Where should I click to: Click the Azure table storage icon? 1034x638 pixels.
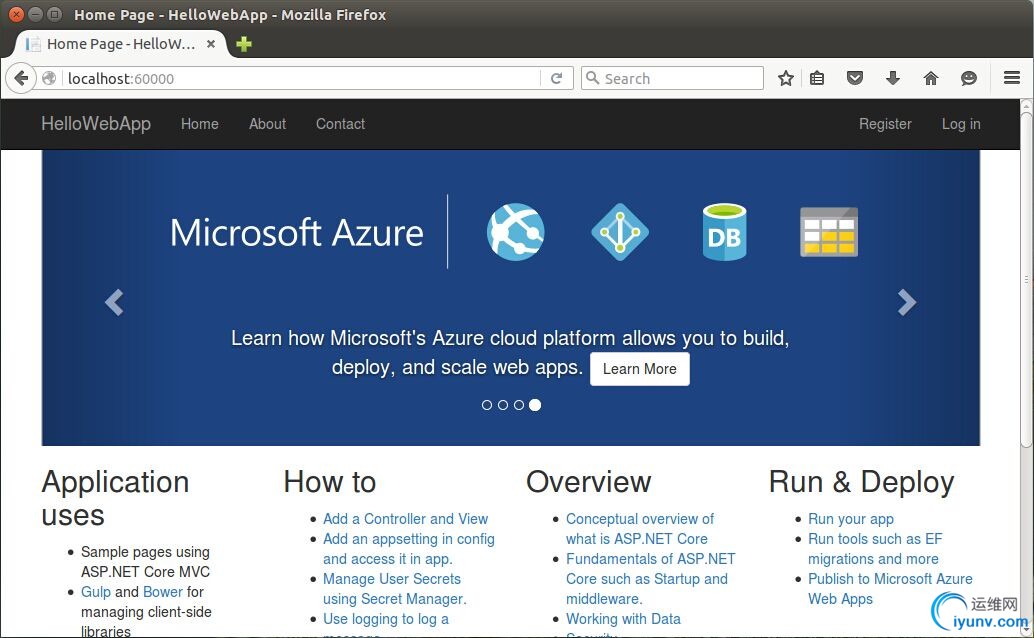(x=829, y=232)
